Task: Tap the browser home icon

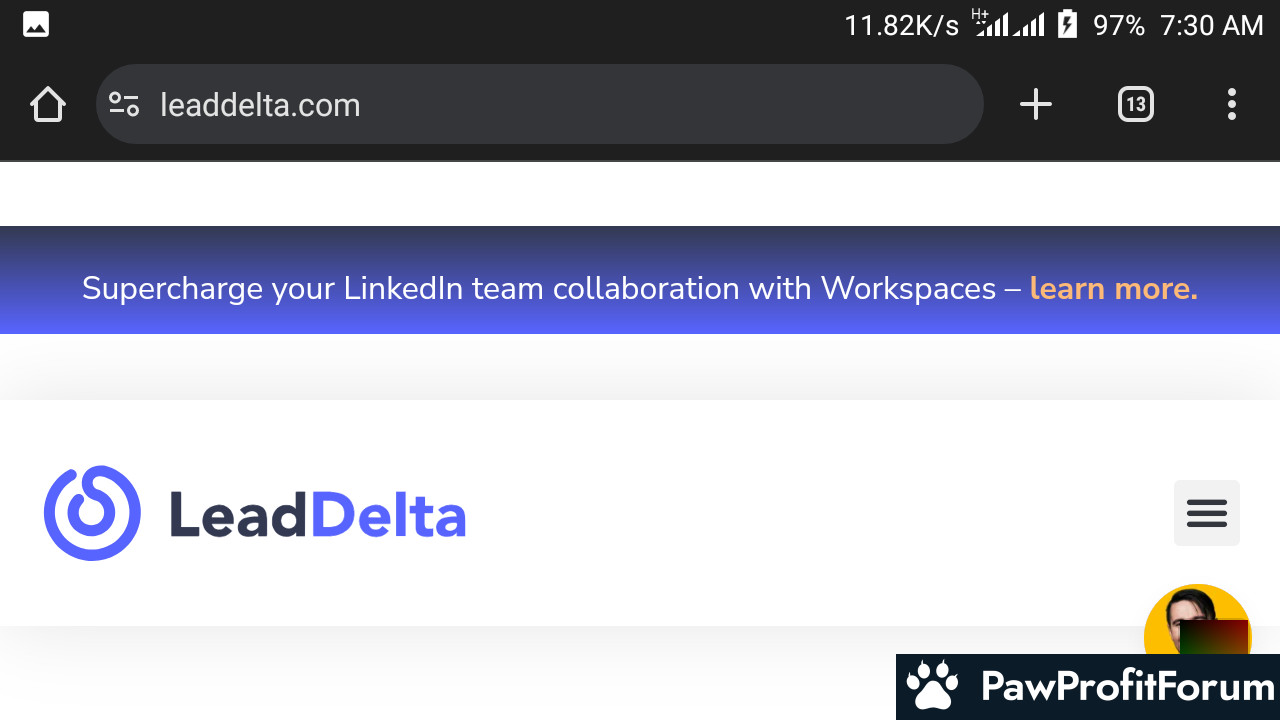Action: click(x=48, y=104)
